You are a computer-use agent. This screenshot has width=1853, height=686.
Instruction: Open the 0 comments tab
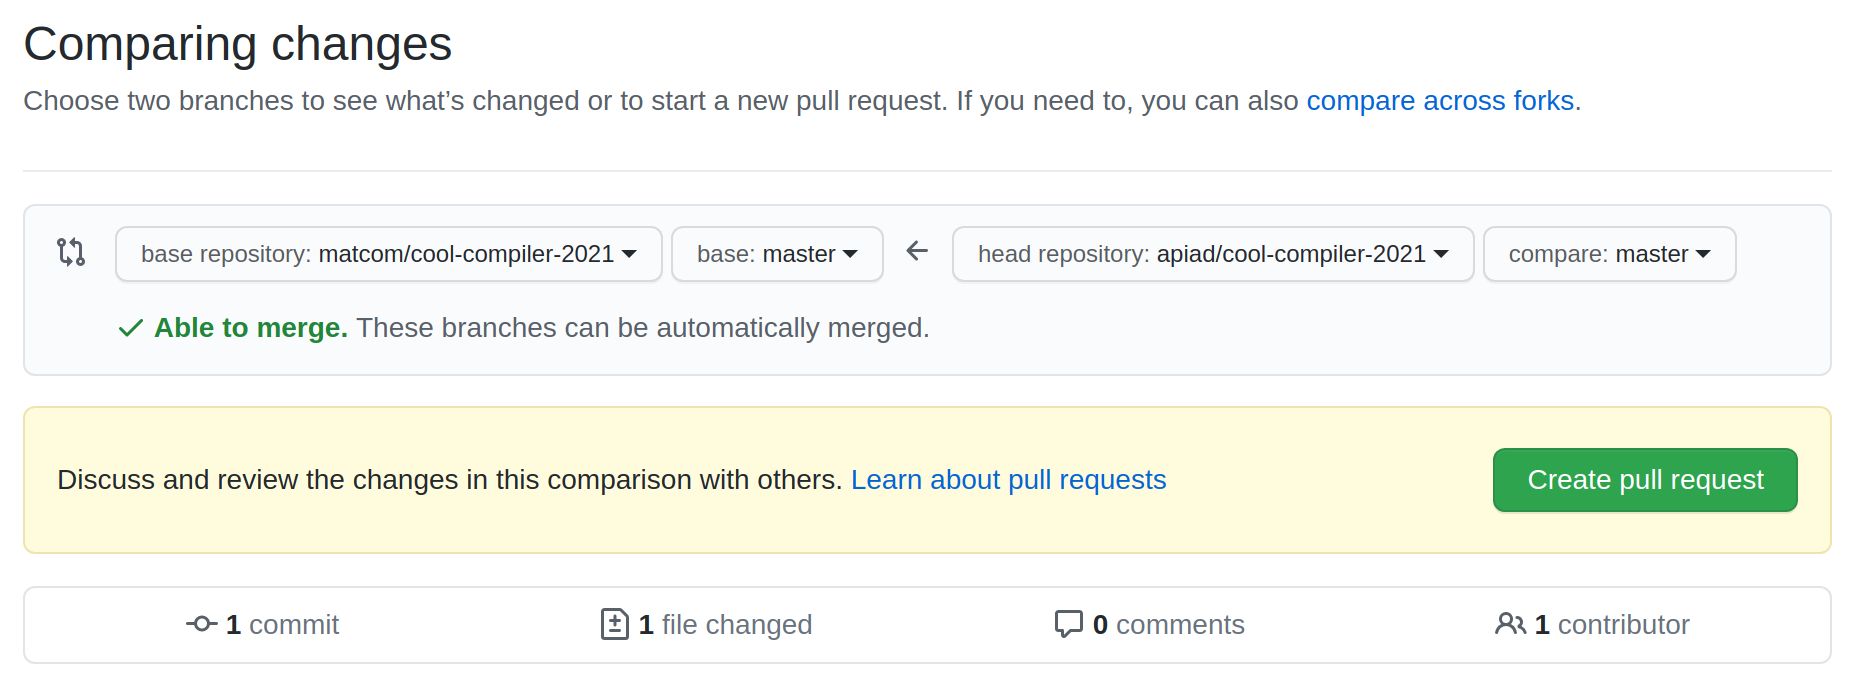1150,625
